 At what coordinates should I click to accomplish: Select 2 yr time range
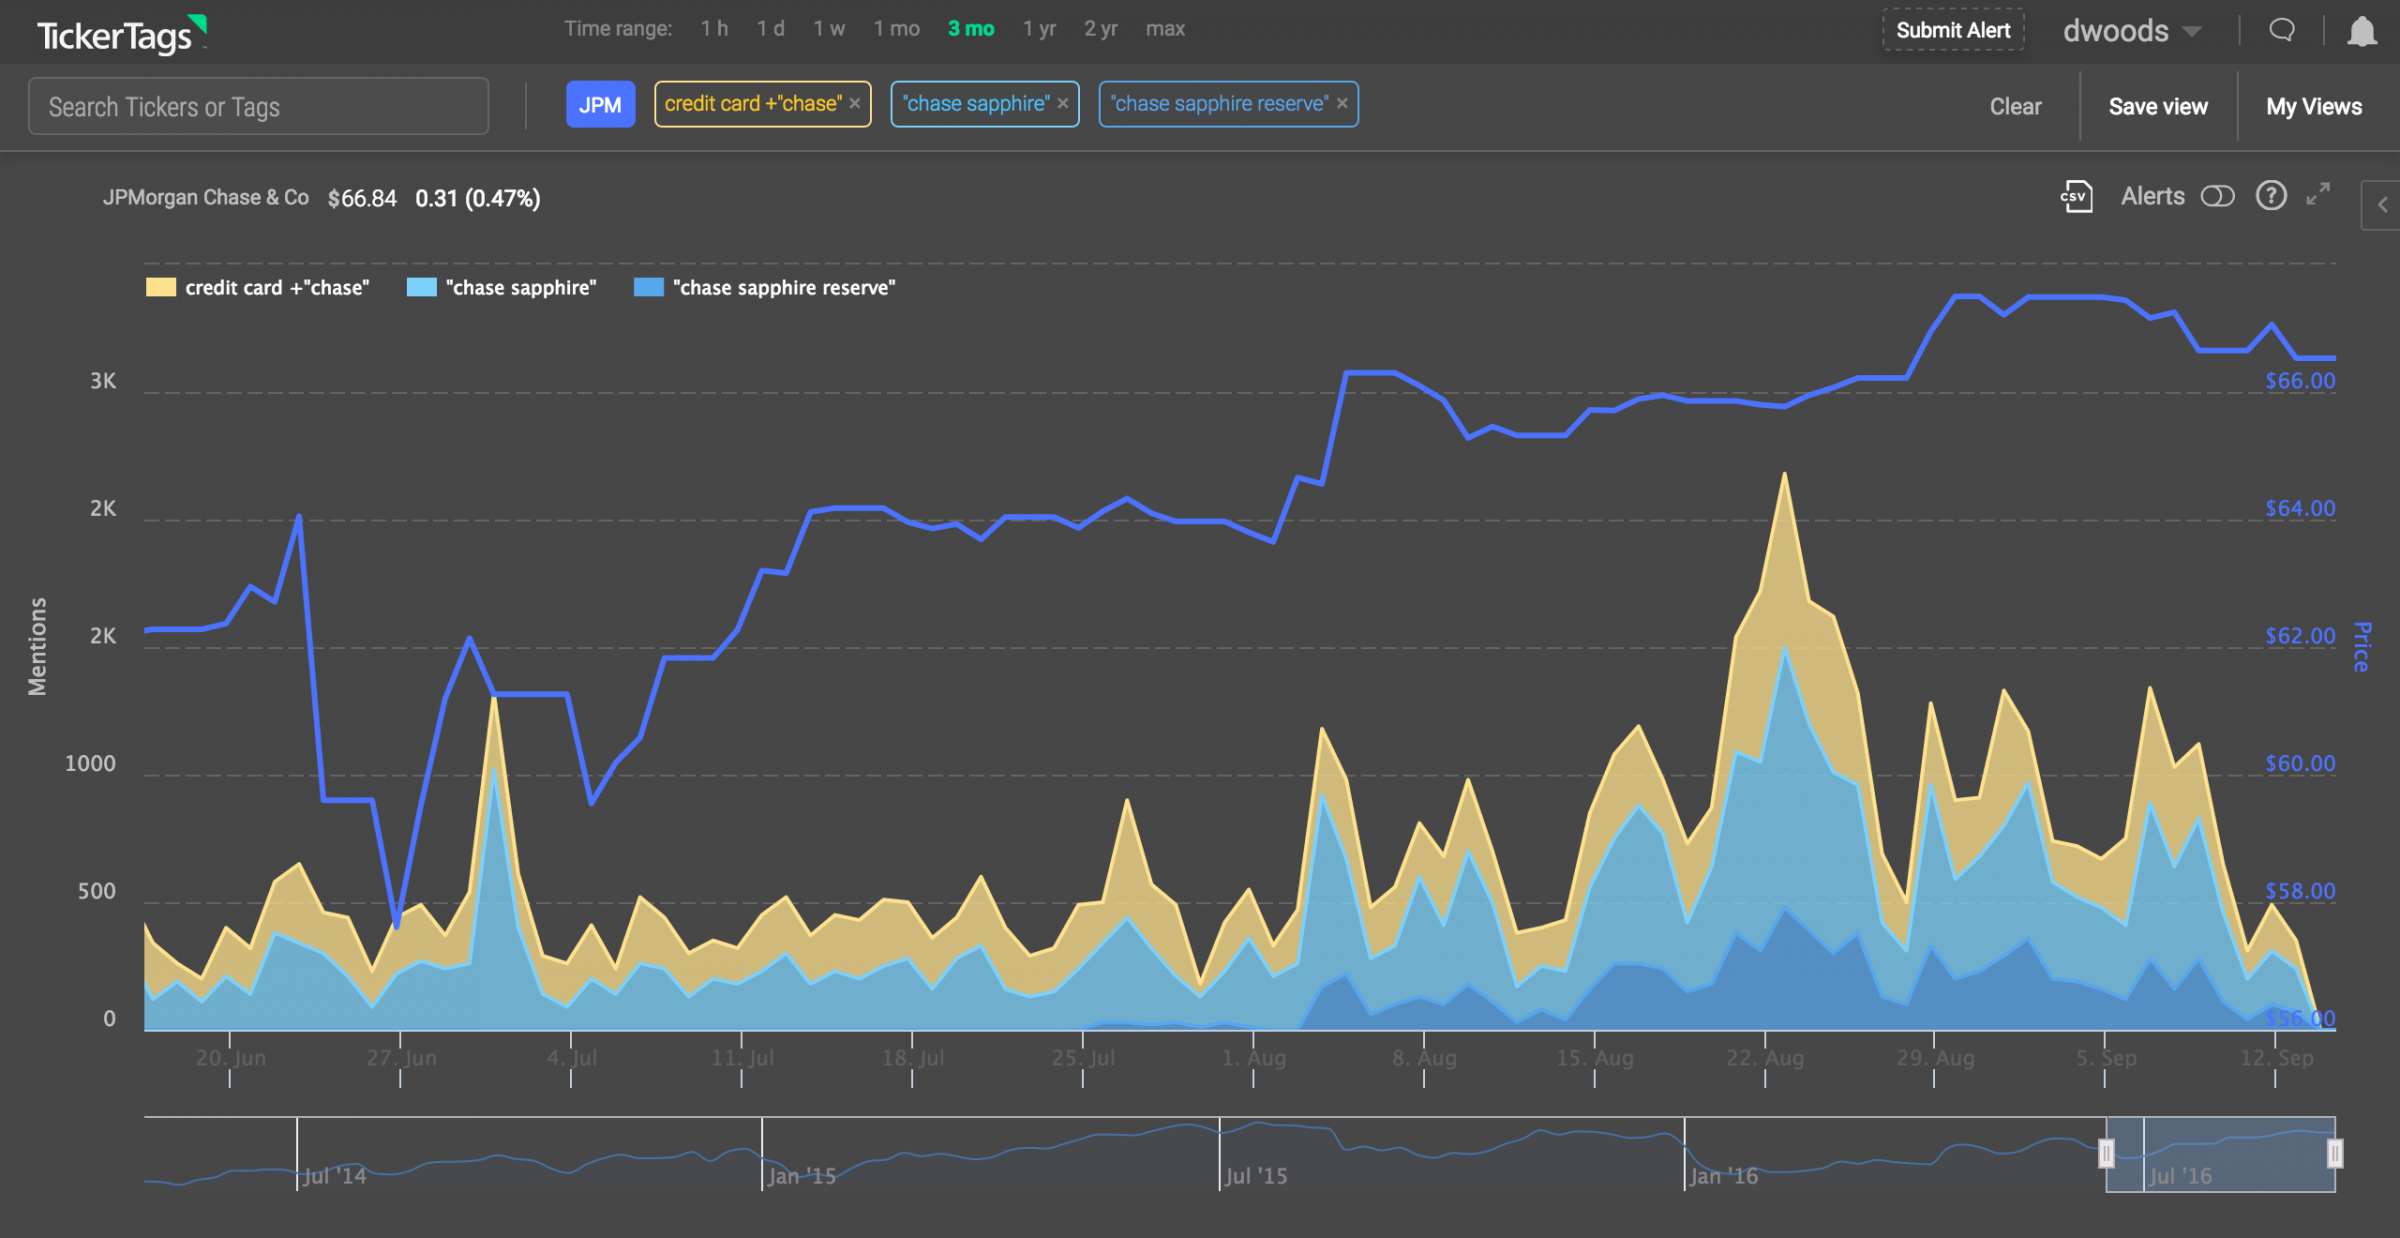click(x=1100, y=29)
